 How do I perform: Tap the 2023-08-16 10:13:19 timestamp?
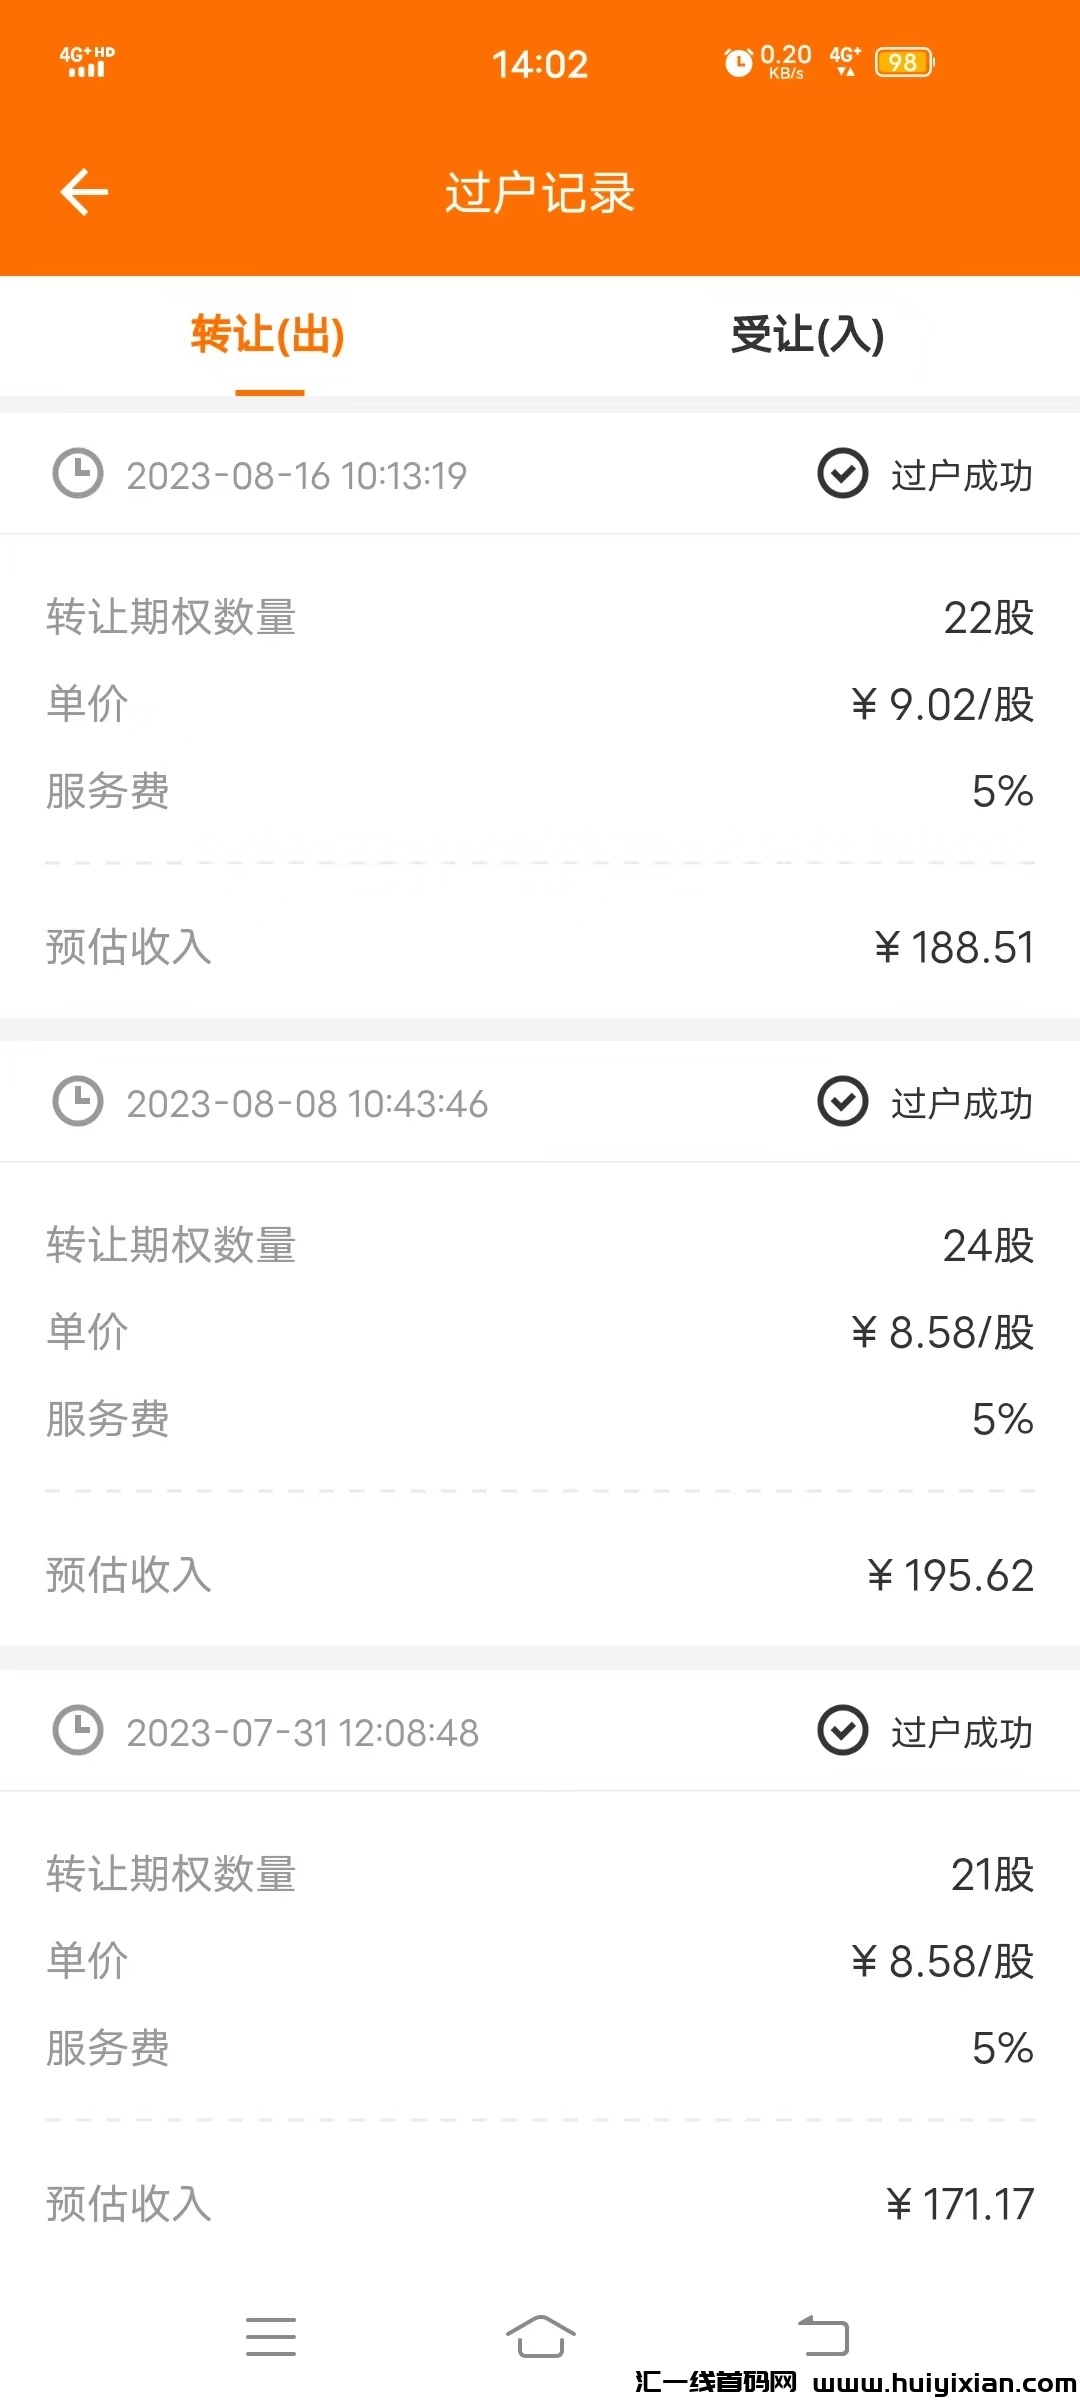click(x=296, y=476)
